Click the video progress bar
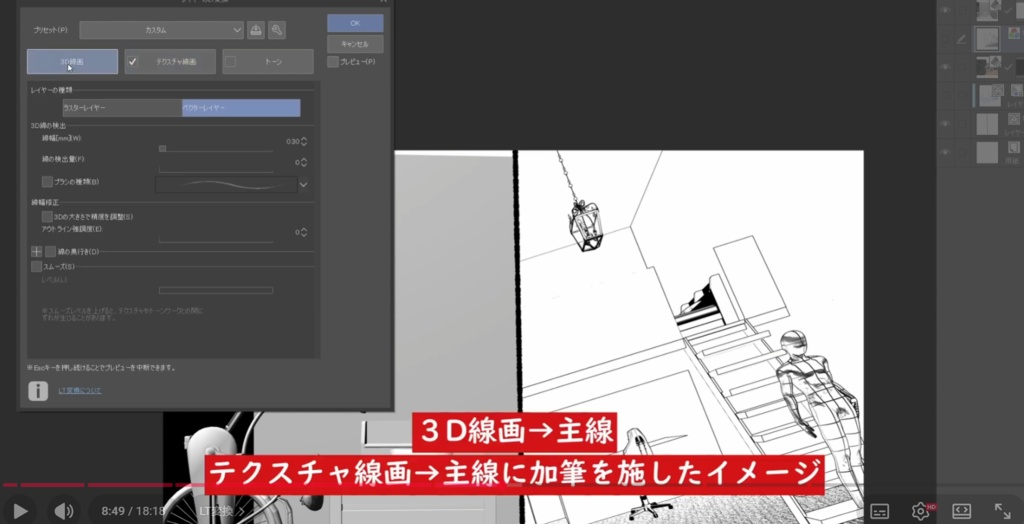This screenshot has height=524, width=1024. 512,485
